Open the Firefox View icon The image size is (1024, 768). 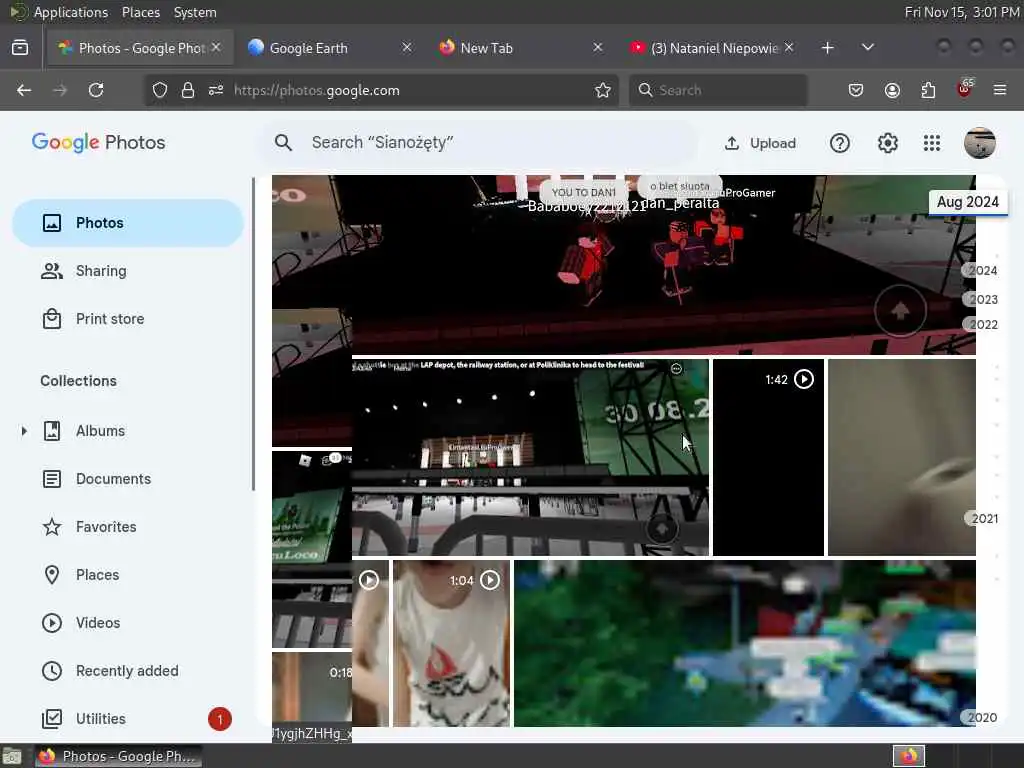pos(20,48)
